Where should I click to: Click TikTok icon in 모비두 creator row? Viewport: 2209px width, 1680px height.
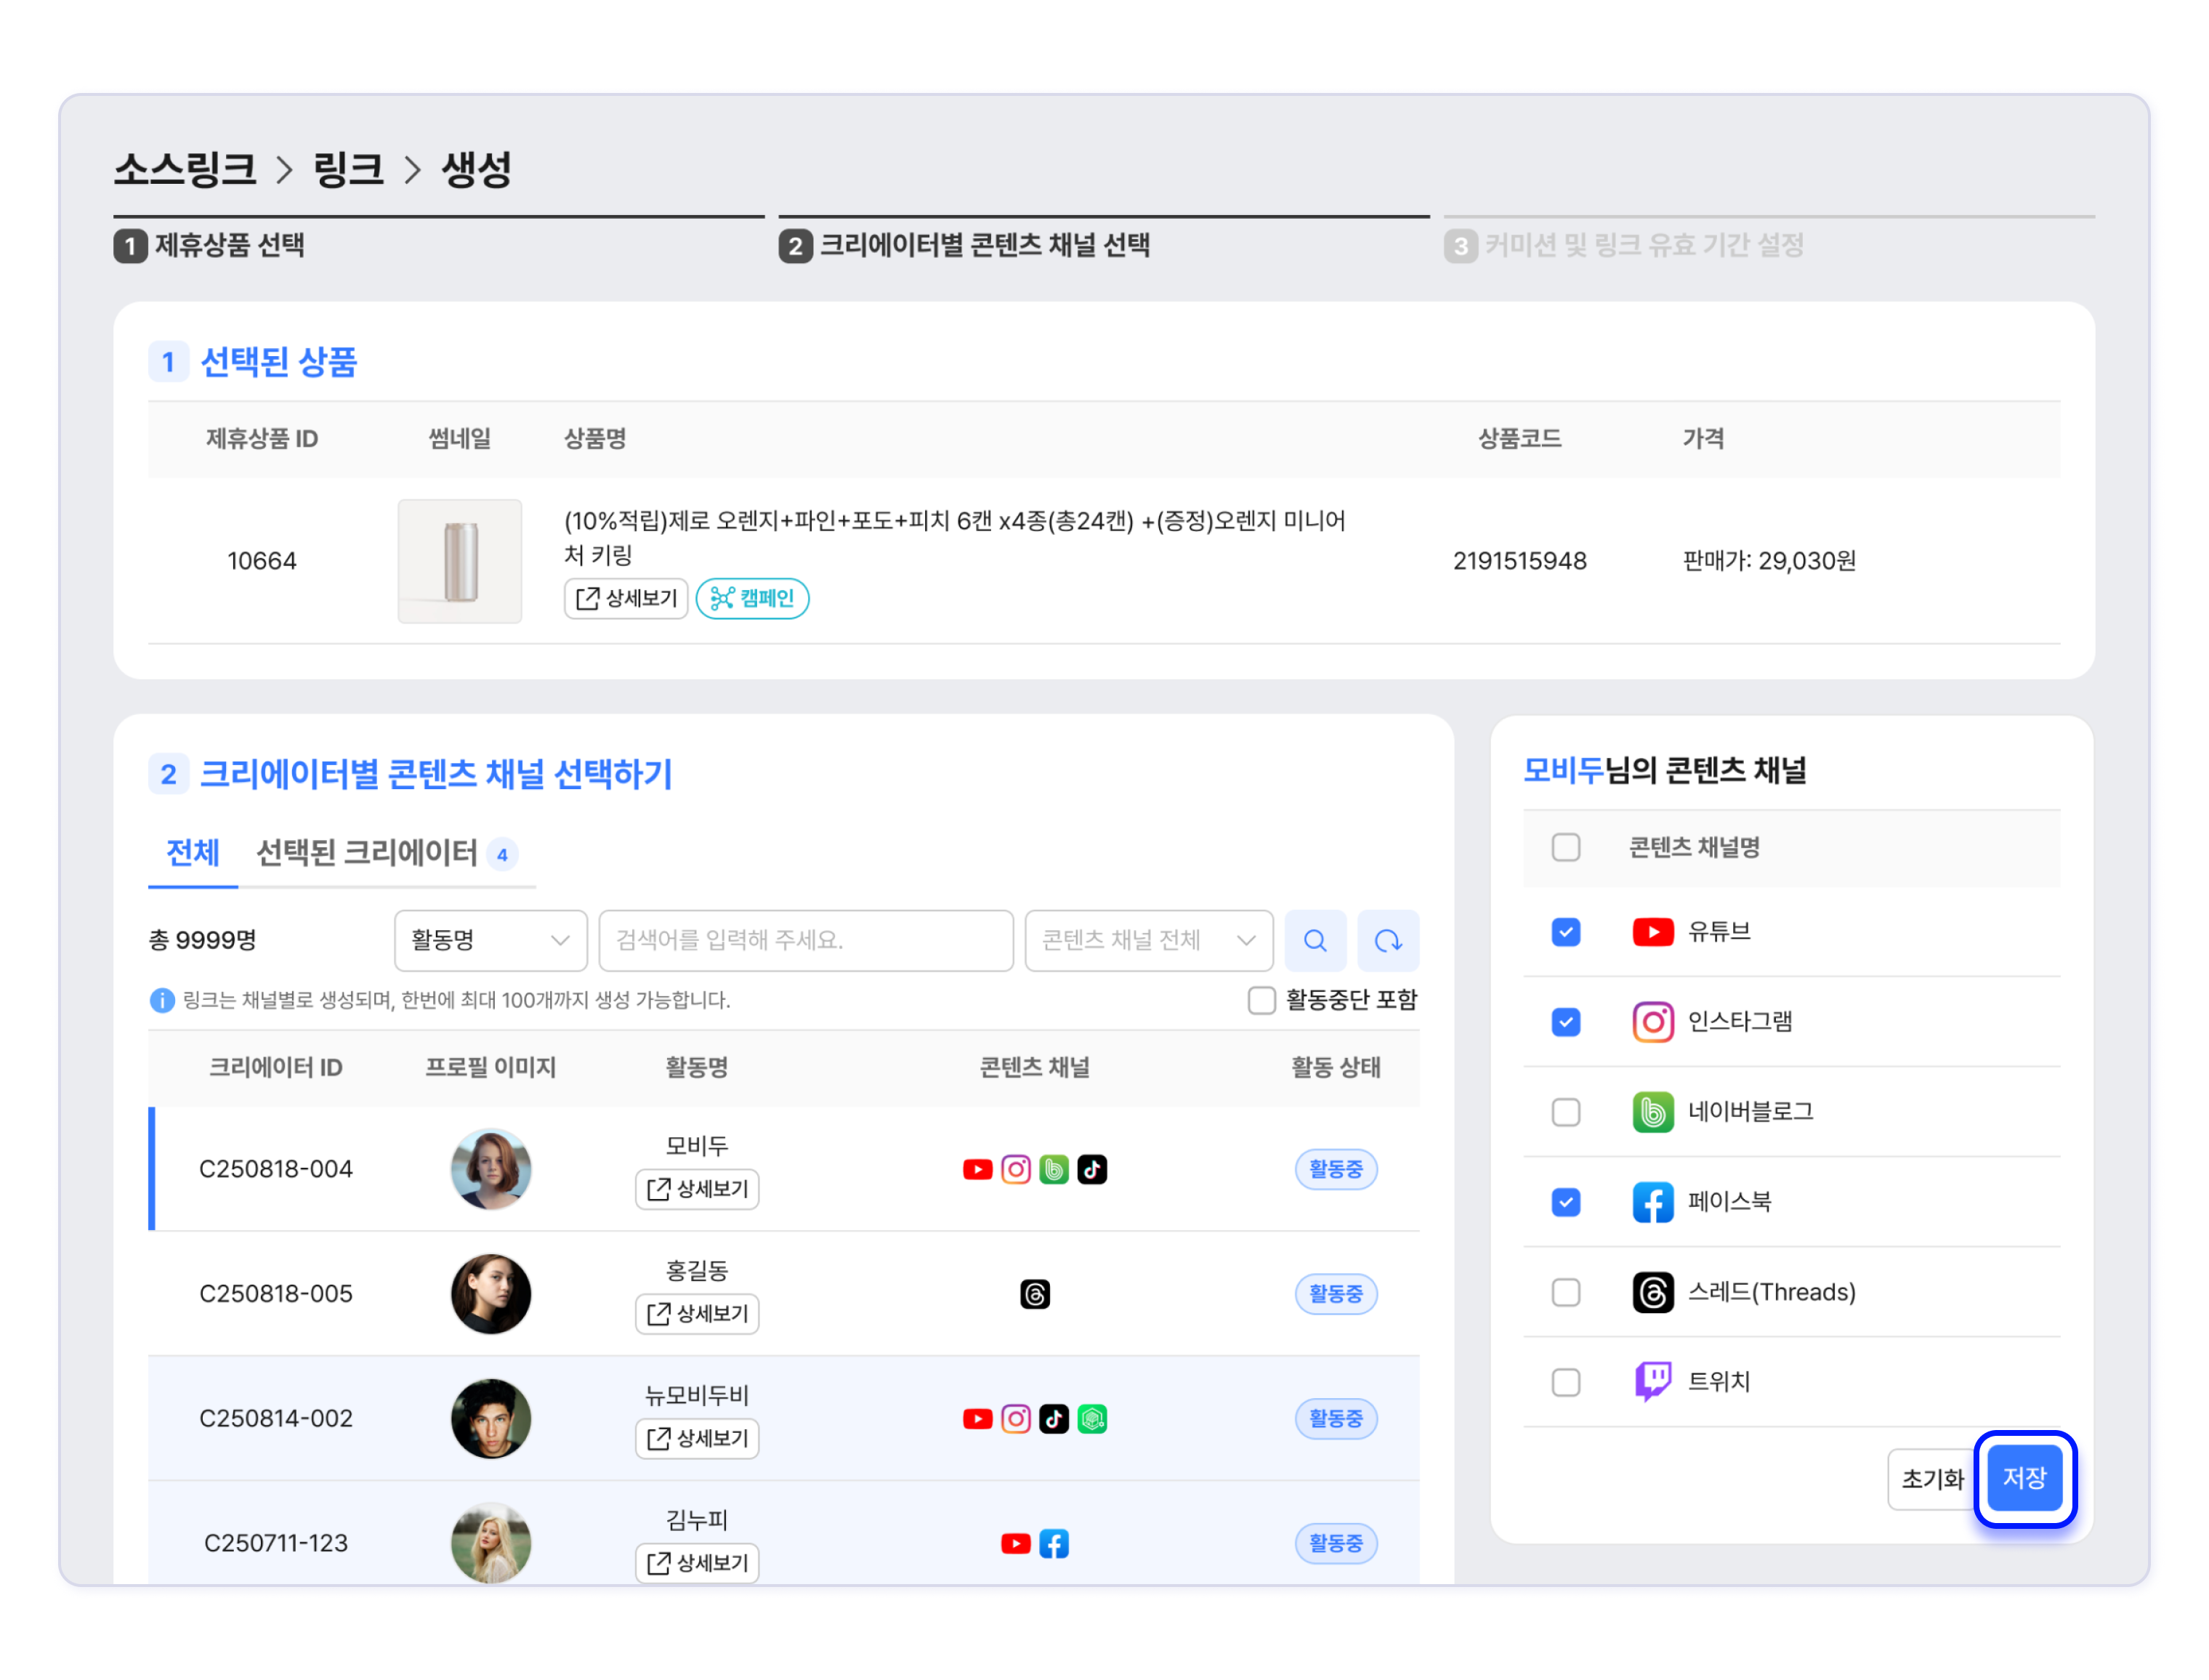pos(1091,1169)
